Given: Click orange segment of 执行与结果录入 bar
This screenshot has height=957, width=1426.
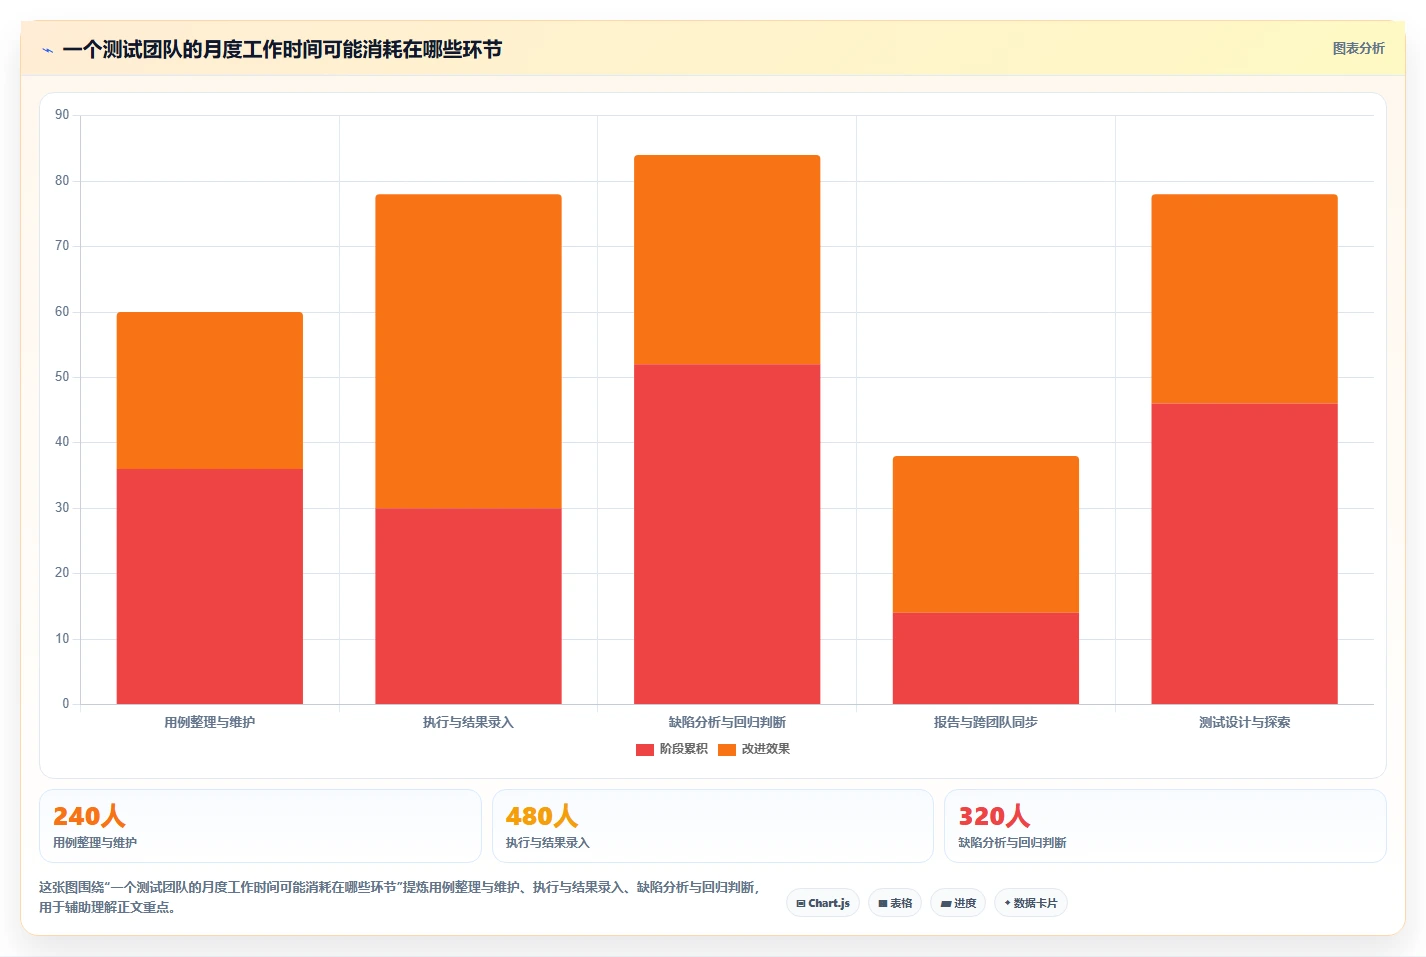Looking at the screenshot, I should click(x=468, y=351).
